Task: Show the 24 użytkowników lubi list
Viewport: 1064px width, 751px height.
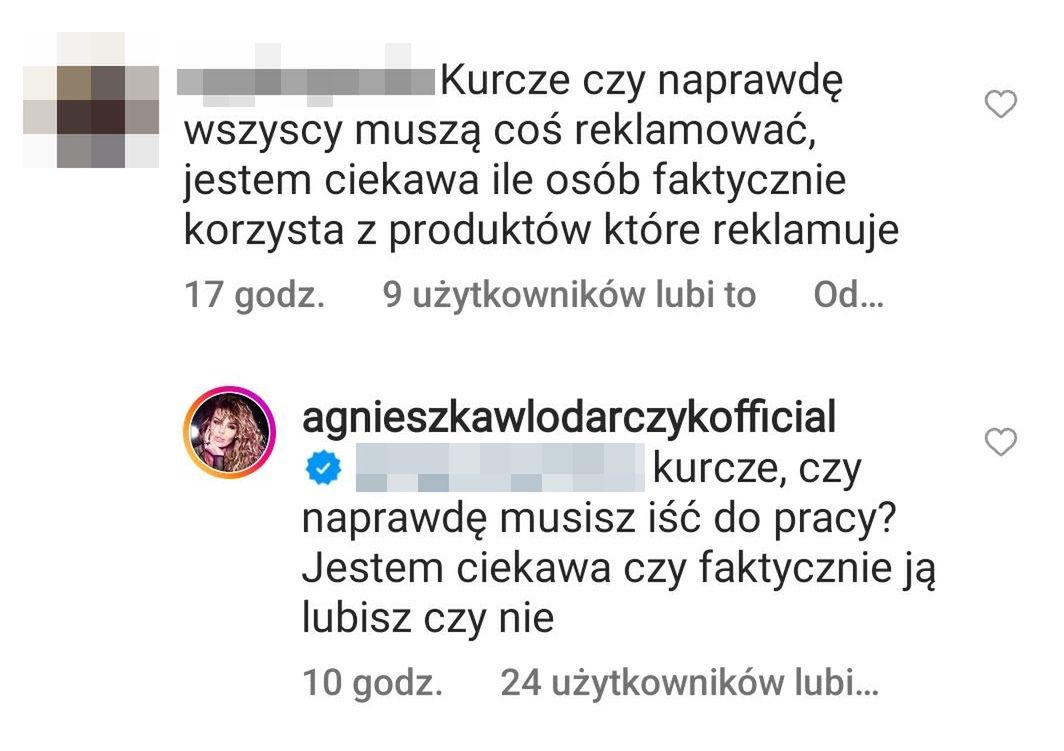Action: [689, 683]
